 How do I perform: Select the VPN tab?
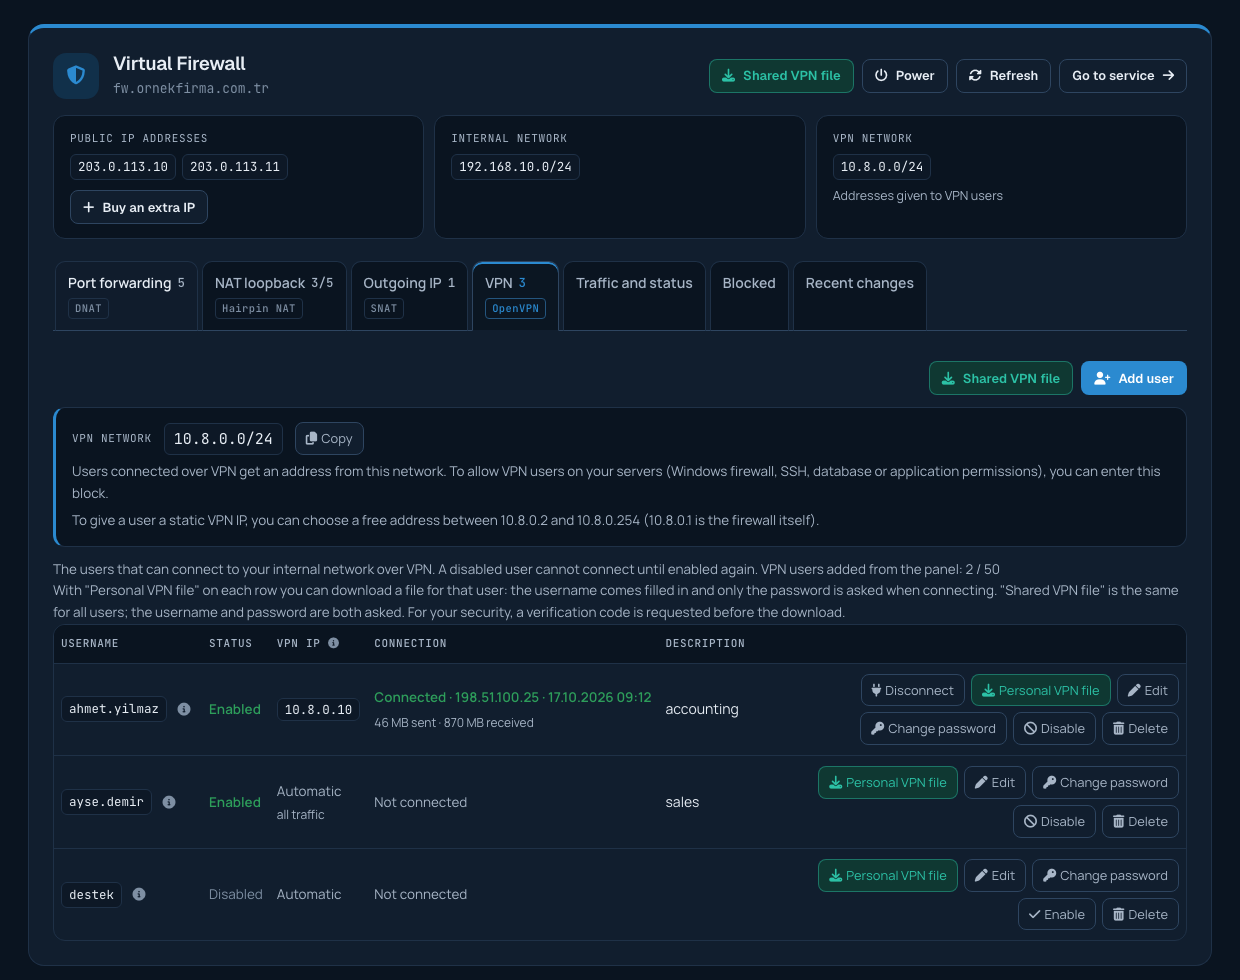pyautogui.click(x=515, y=295)
